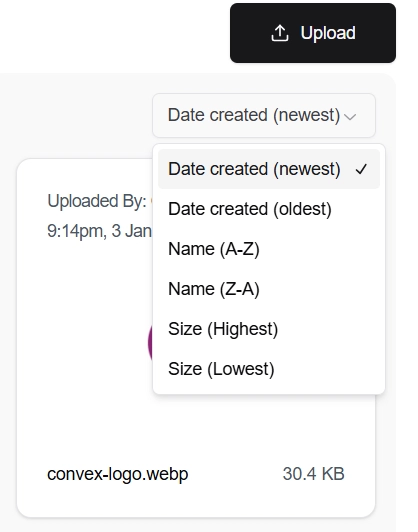Click the 9:14pm, 3 Jan timestamp

[x=99, y=231]
